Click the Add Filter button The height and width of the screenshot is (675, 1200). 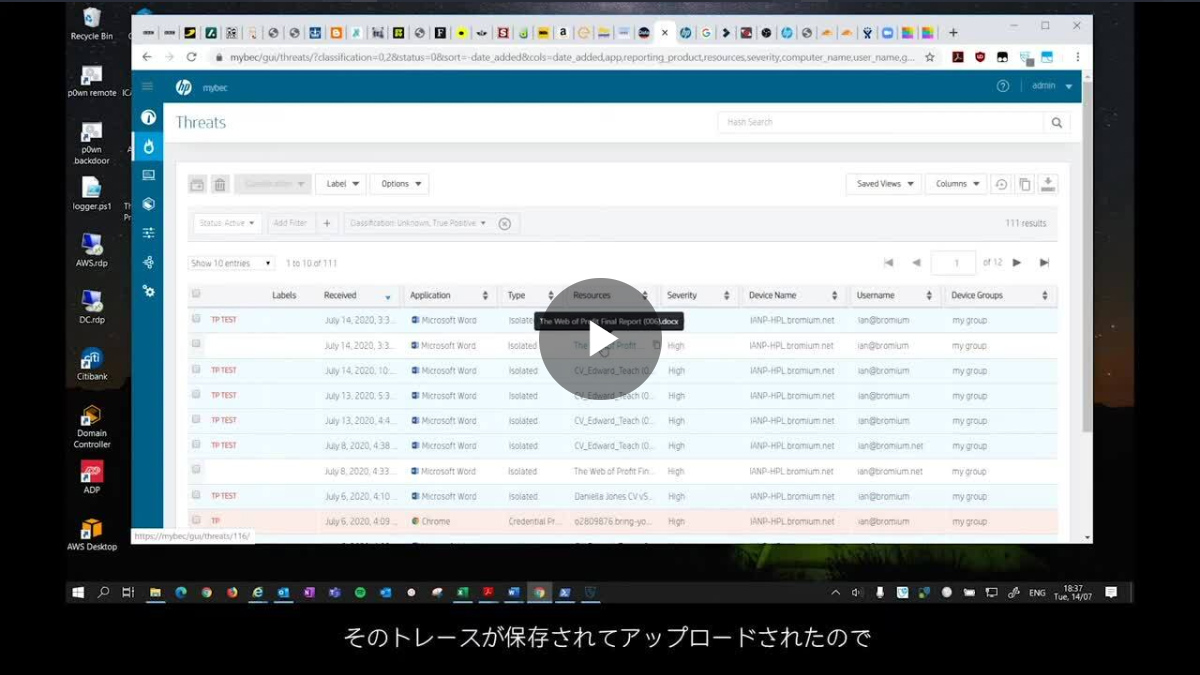(290, 223)
